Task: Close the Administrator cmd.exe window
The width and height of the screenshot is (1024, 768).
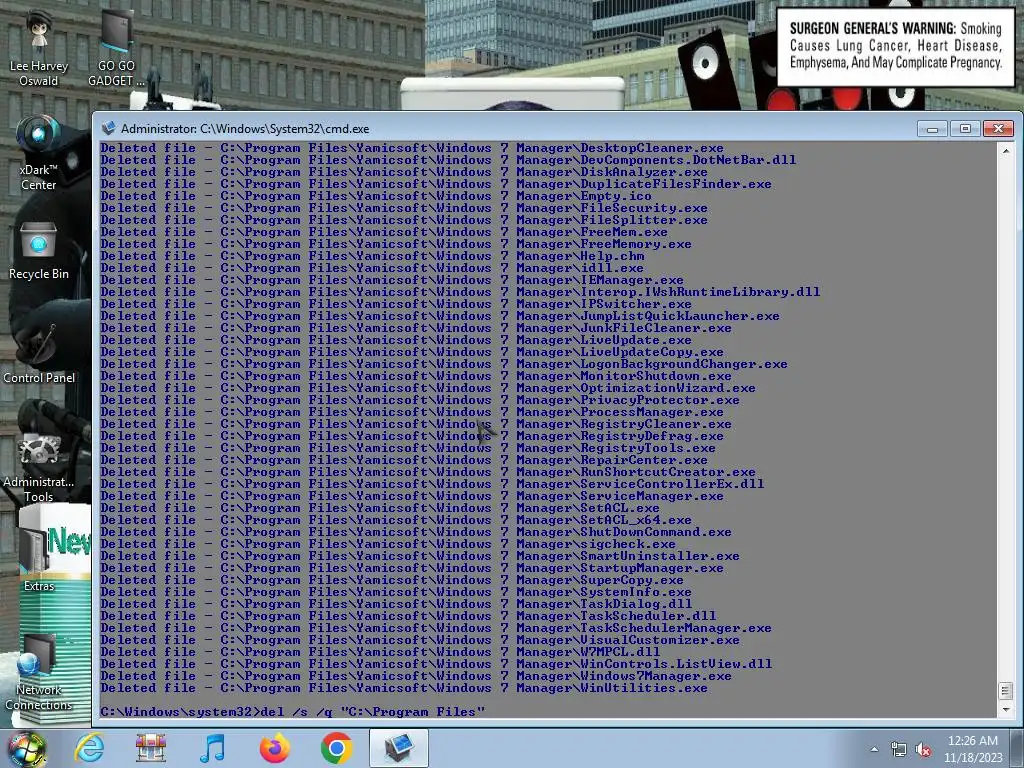Action: pyautogui.click(x=998, y=129)
